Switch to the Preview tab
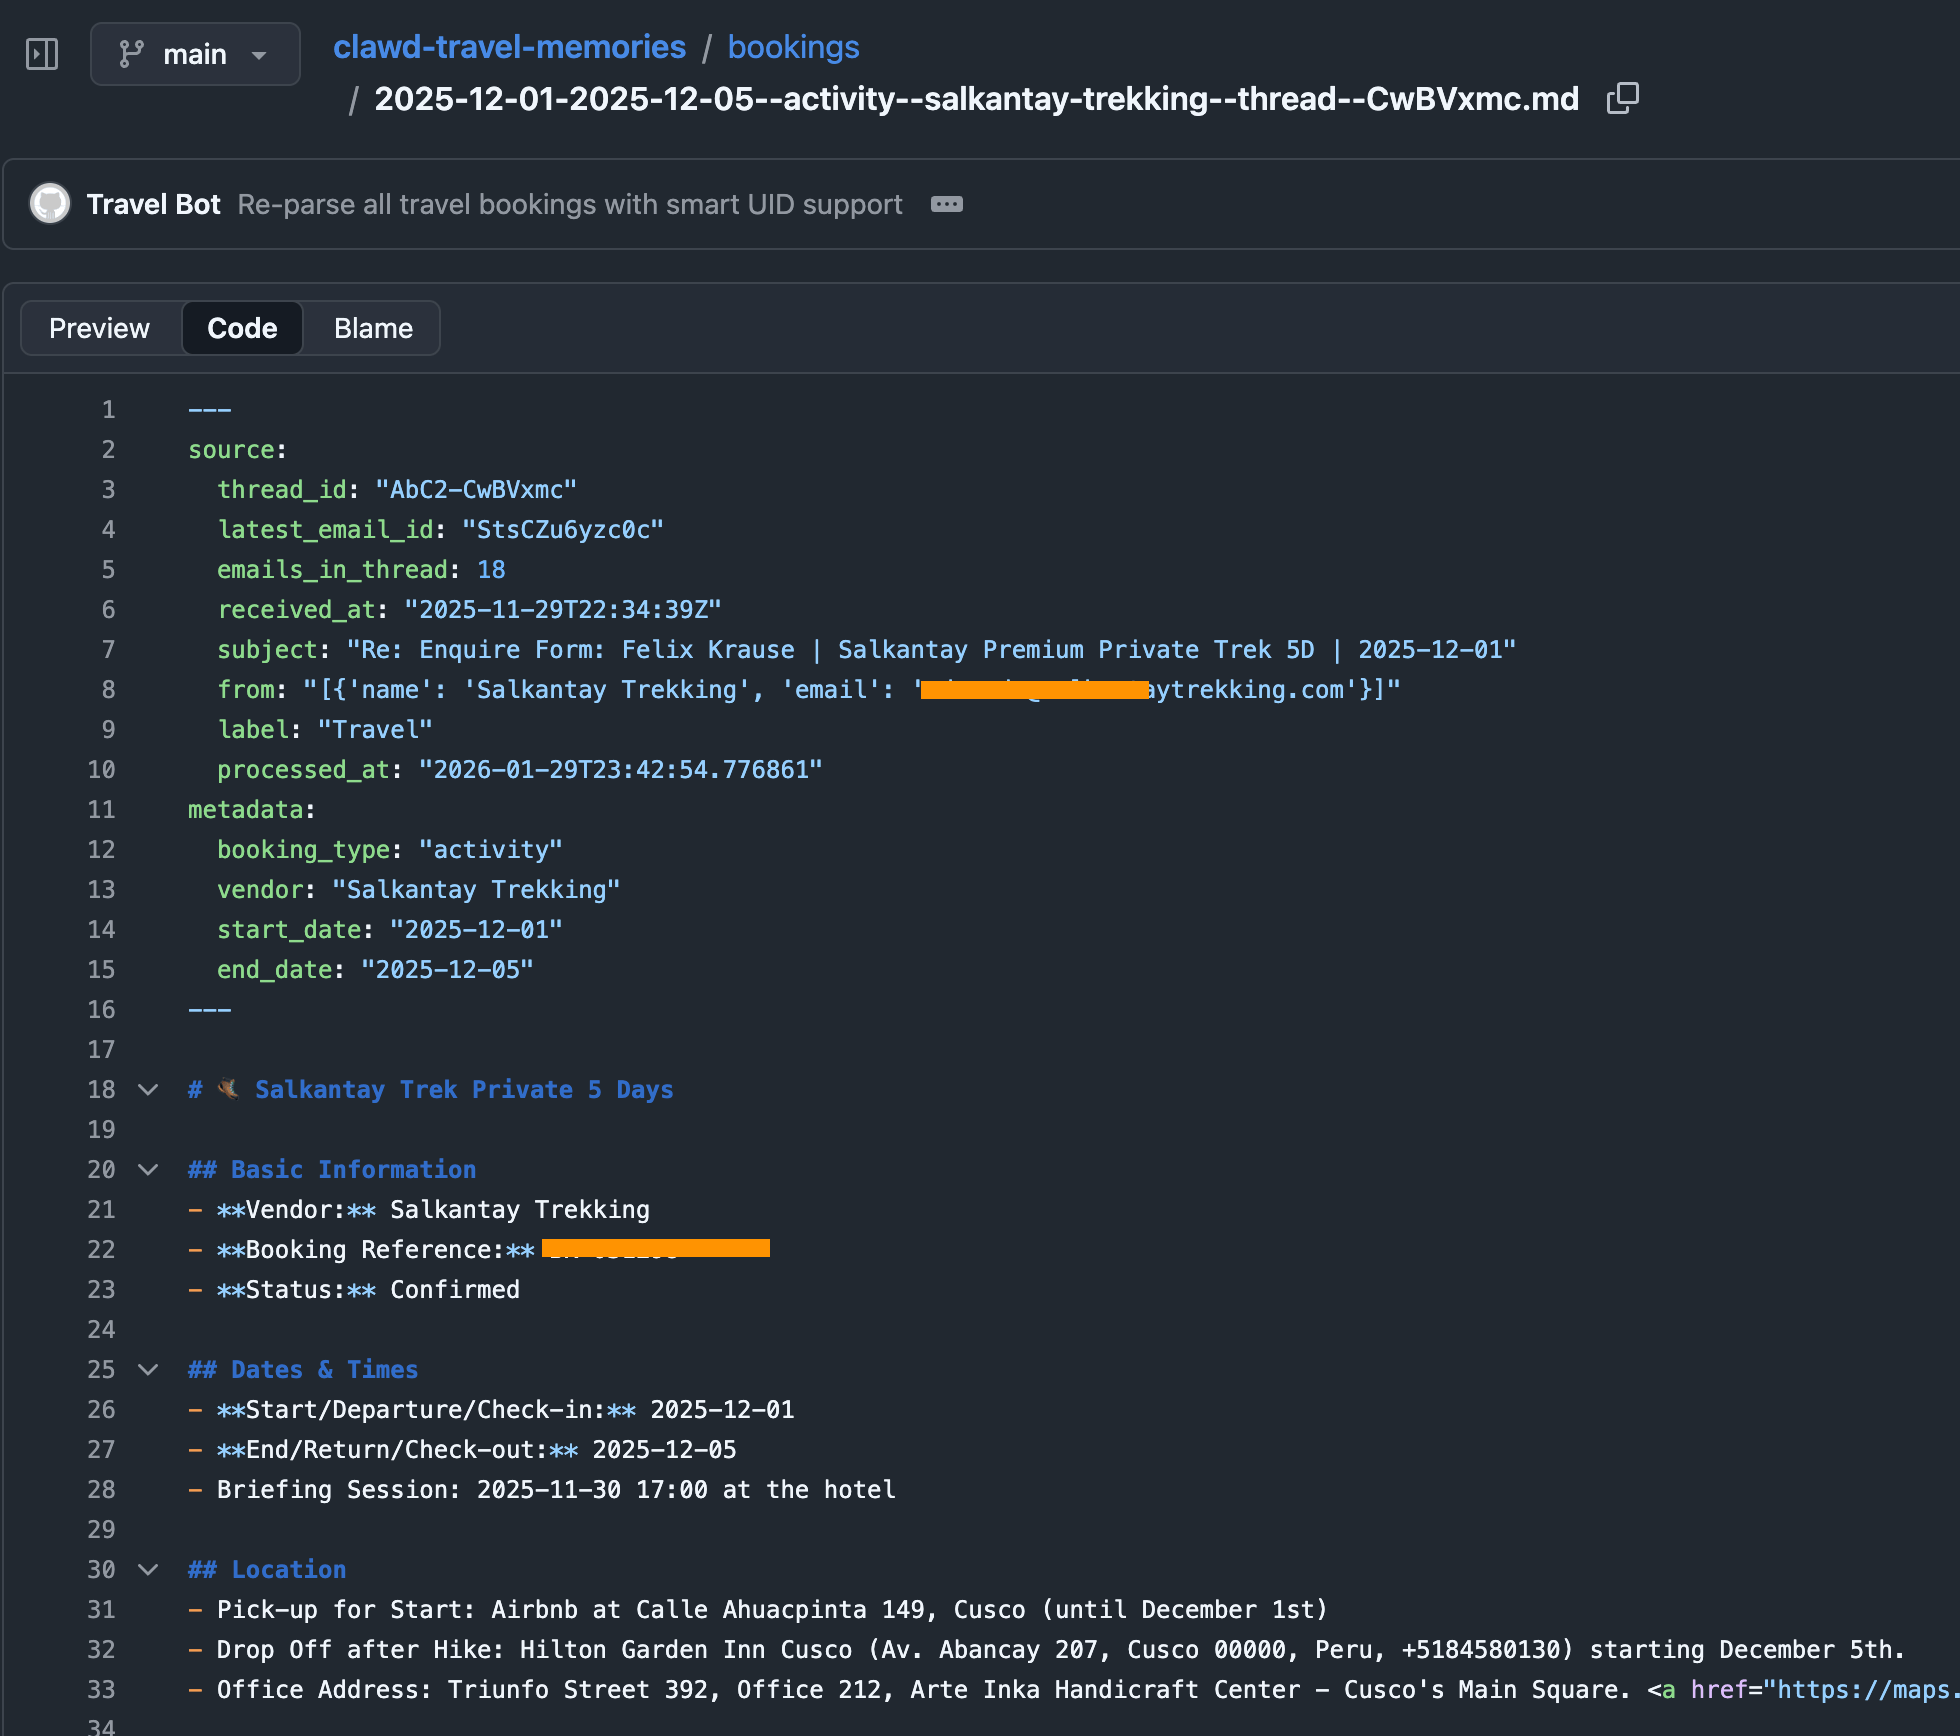This screenshot has height=1736, width=1960. (99, 328)
